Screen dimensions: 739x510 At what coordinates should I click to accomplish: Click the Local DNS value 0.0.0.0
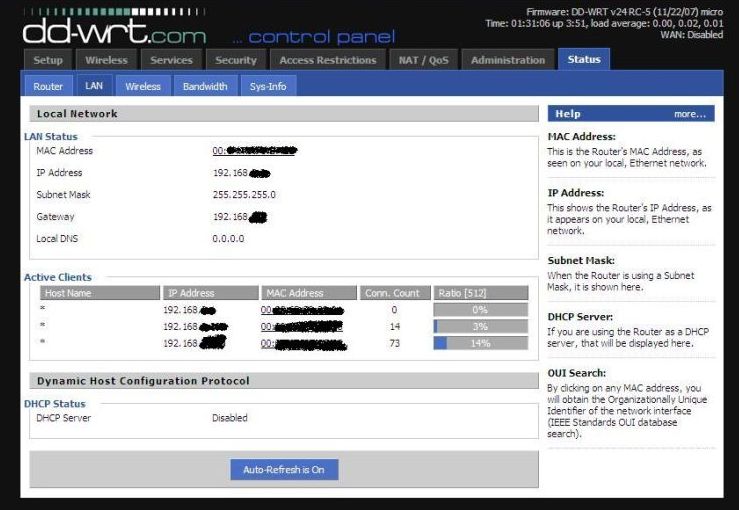[x=228, y=239]
